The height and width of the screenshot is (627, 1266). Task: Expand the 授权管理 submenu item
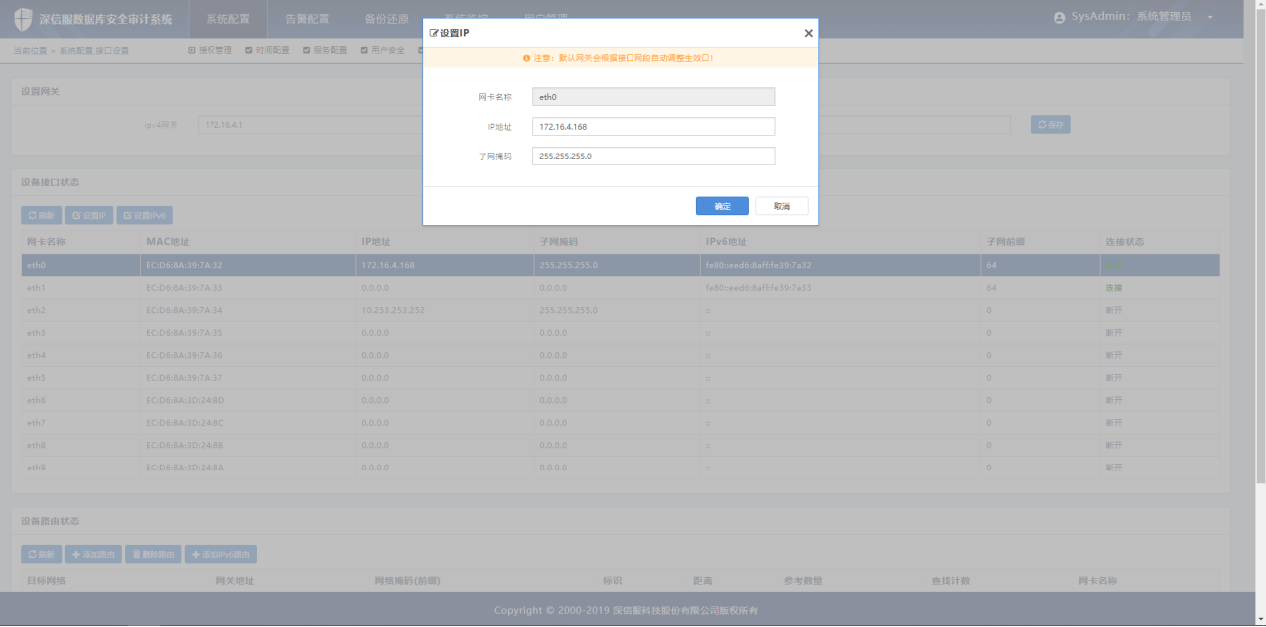(191, 50)
